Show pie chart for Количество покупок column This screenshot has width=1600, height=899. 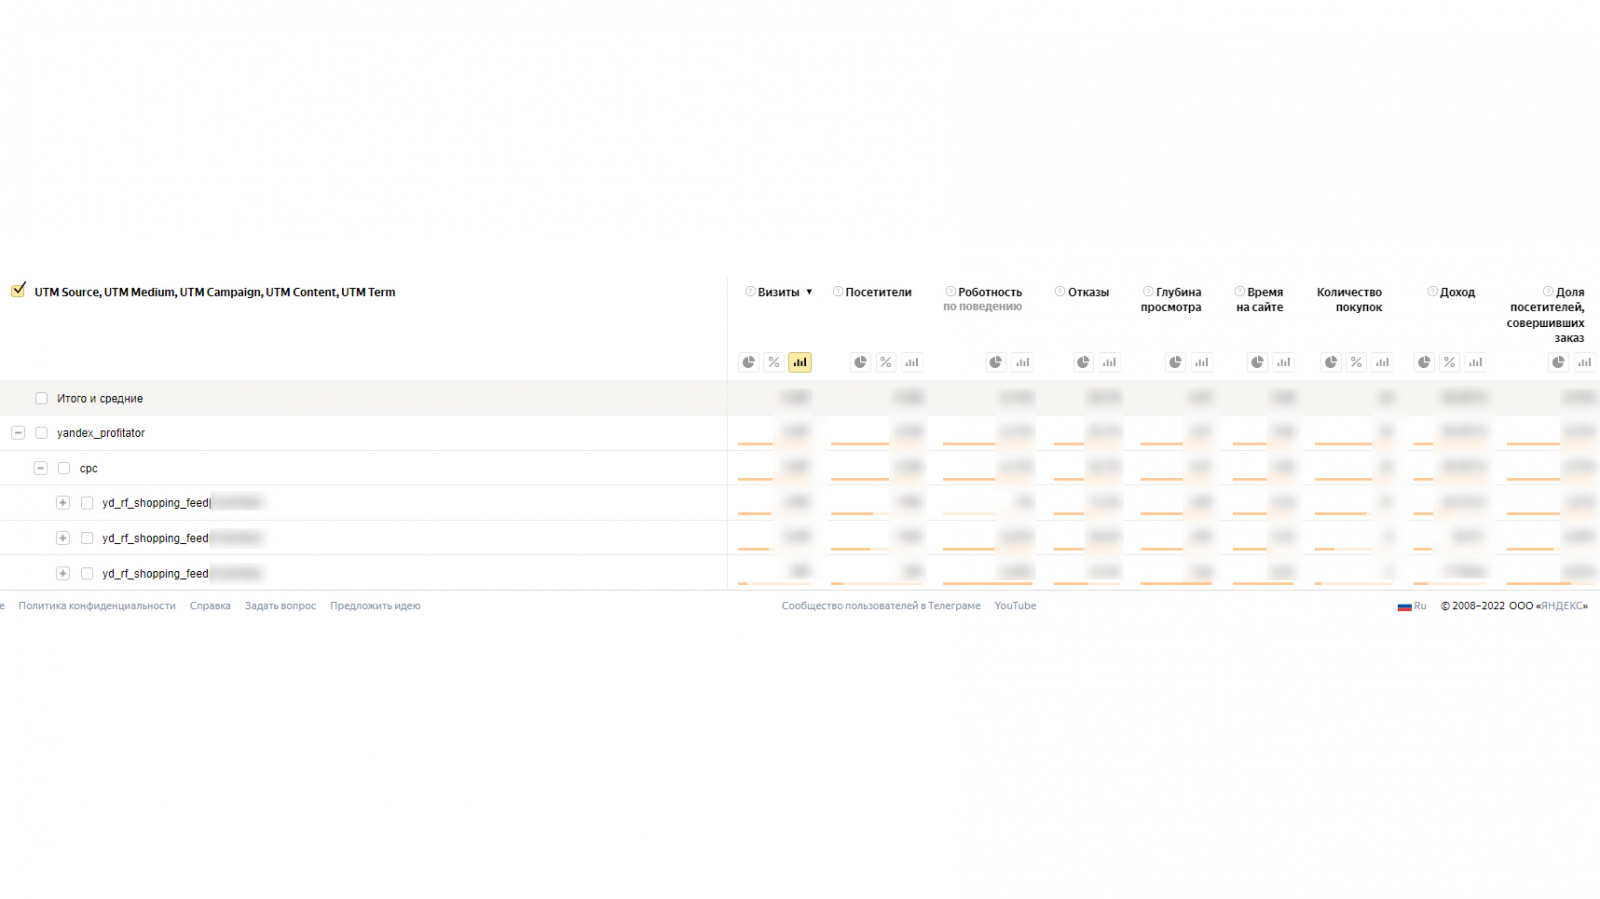click(1331, 362)
